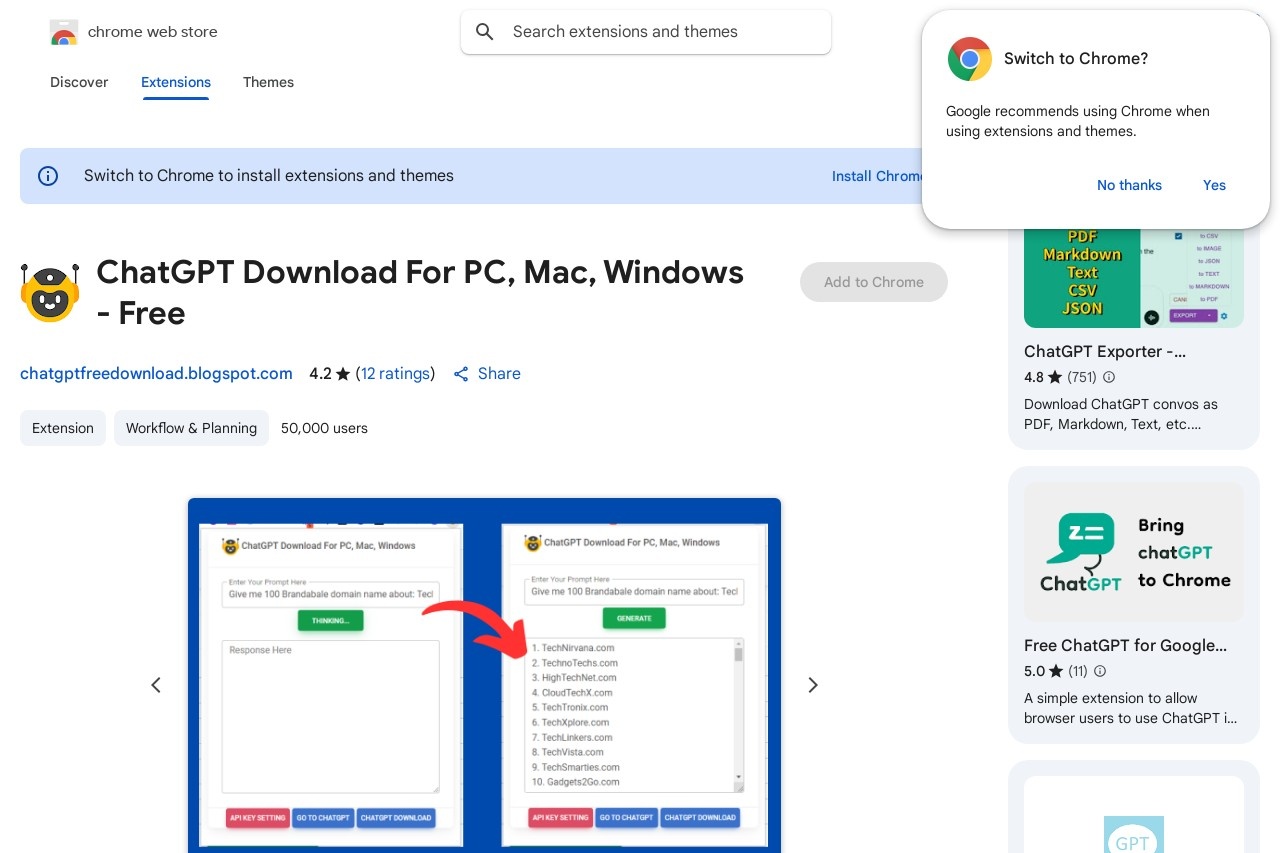
Task: Open the ChatGPT Exporter card thumbnail
Action: click(1134, 278)
